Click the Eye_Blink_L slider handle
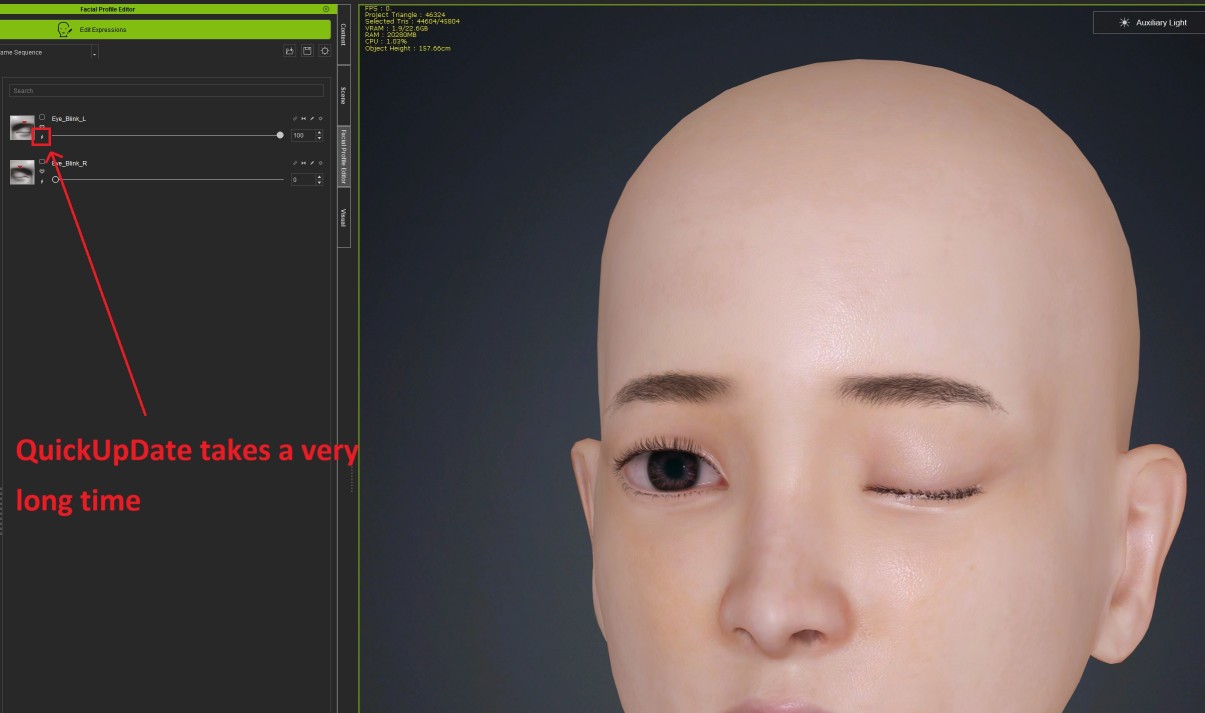Viewport: 1205px width, 713px height. [280, 135]
